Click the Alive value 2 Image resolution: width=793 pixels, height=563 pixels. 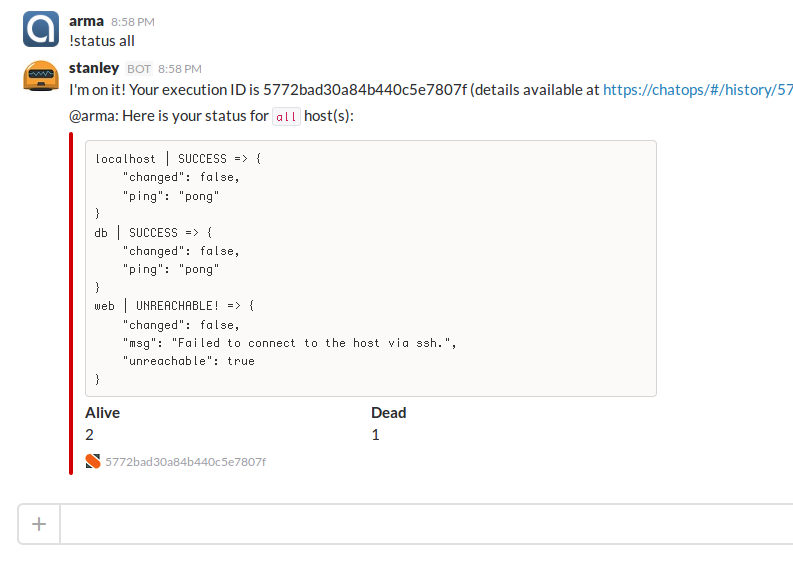[90, 435]
